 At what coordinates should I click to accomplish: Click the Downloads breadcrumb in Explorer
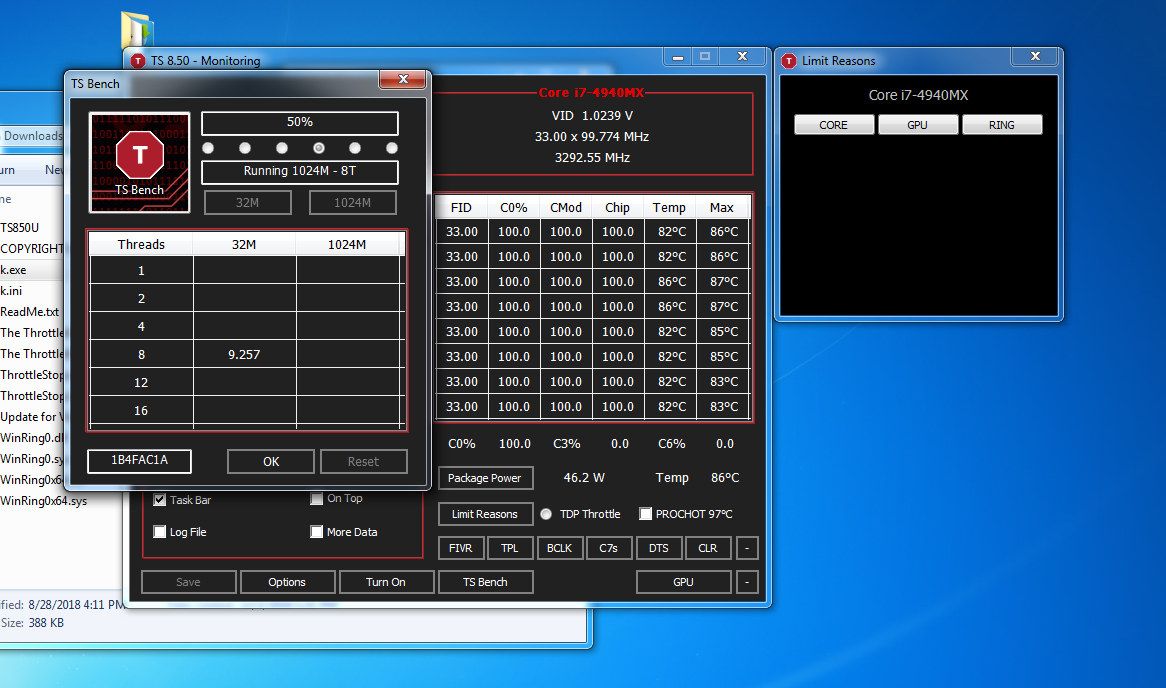tap(33, 135)
